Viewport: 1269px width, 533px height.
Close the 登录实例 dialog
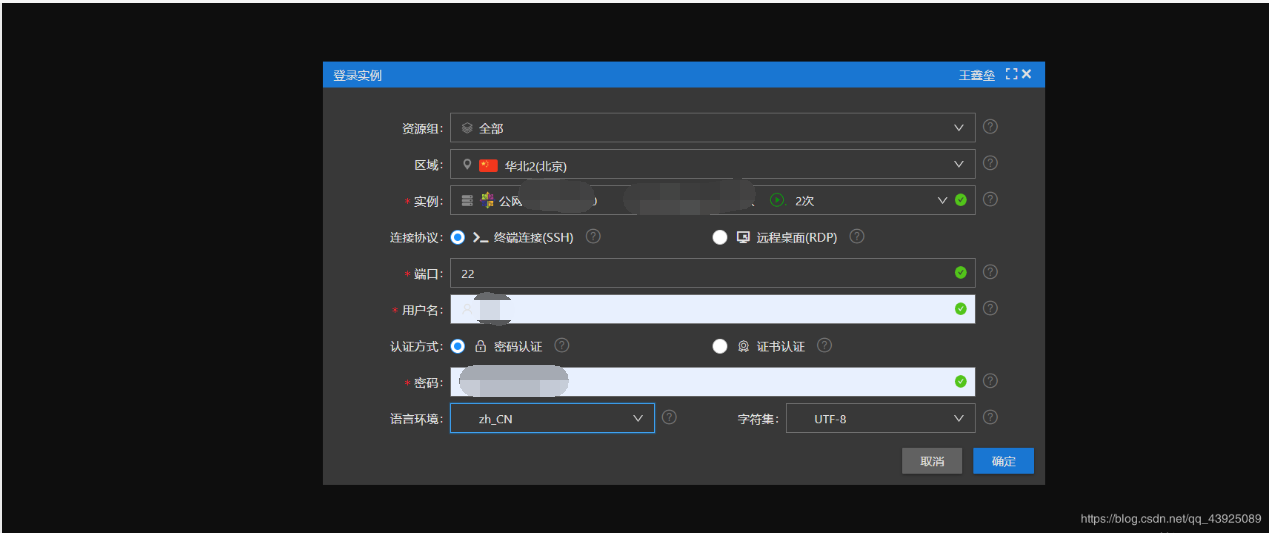pos(1026,74)
